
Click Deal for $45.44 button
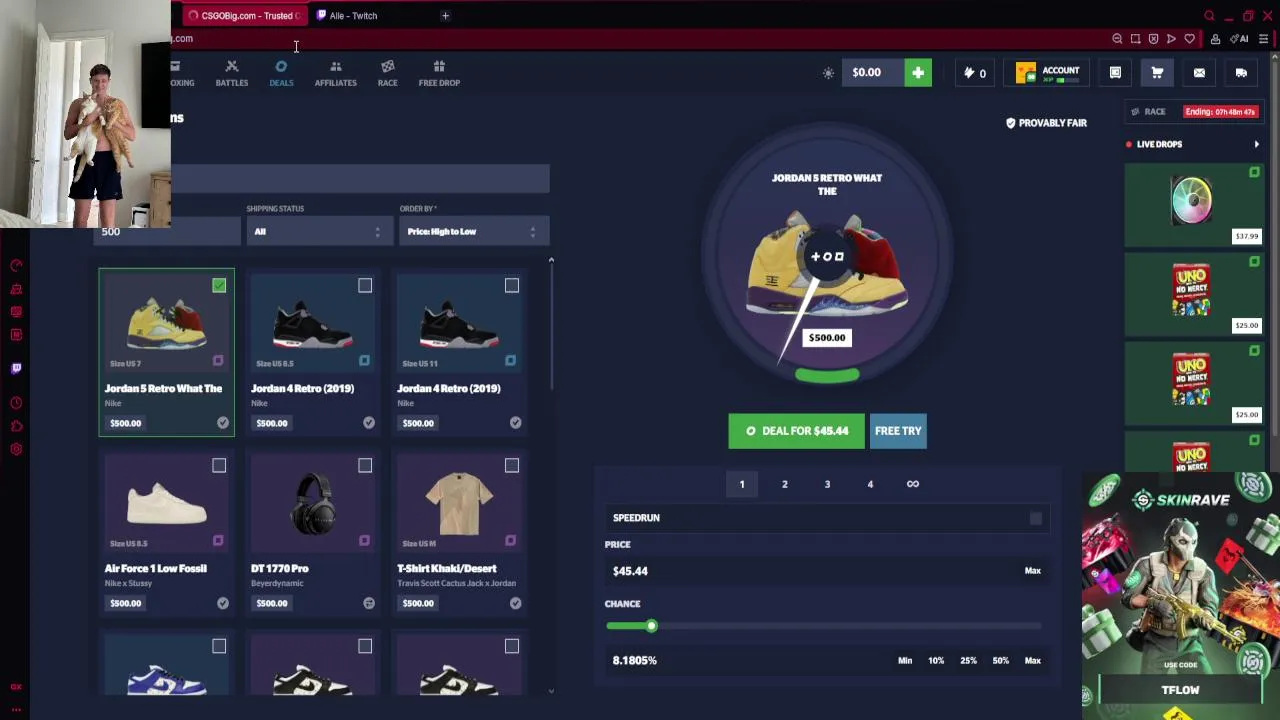[x=796, y=431]
